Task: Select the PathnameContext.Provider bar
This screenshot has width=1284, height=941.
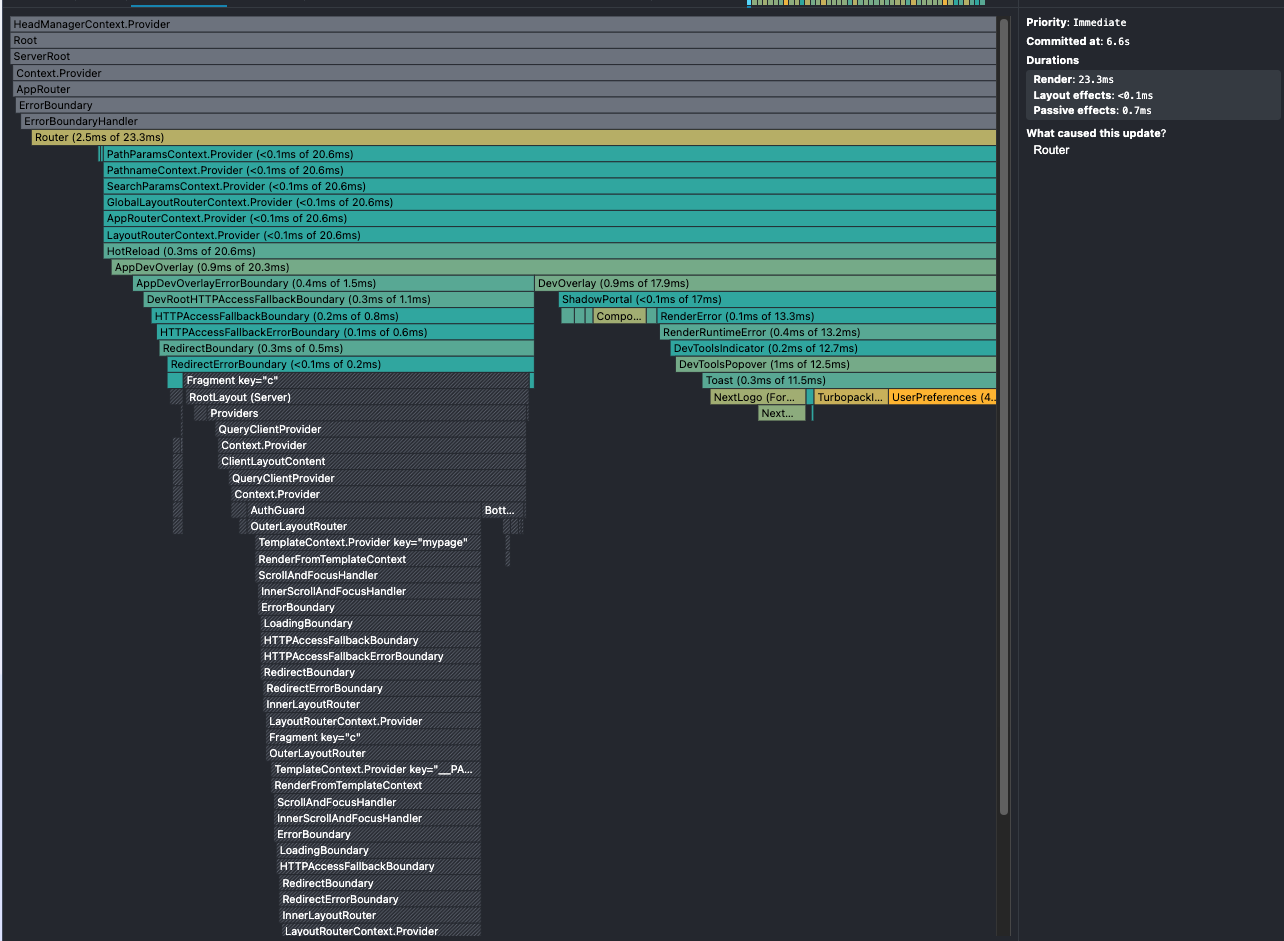Action: coord(550,170)
